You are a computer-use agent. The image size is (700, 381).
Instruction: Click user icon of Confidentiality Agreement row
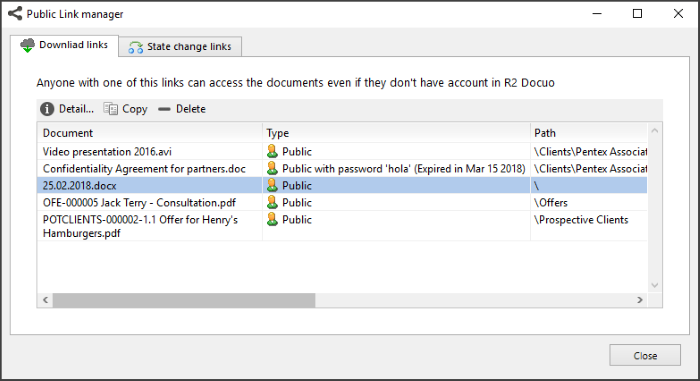point(272,168)
